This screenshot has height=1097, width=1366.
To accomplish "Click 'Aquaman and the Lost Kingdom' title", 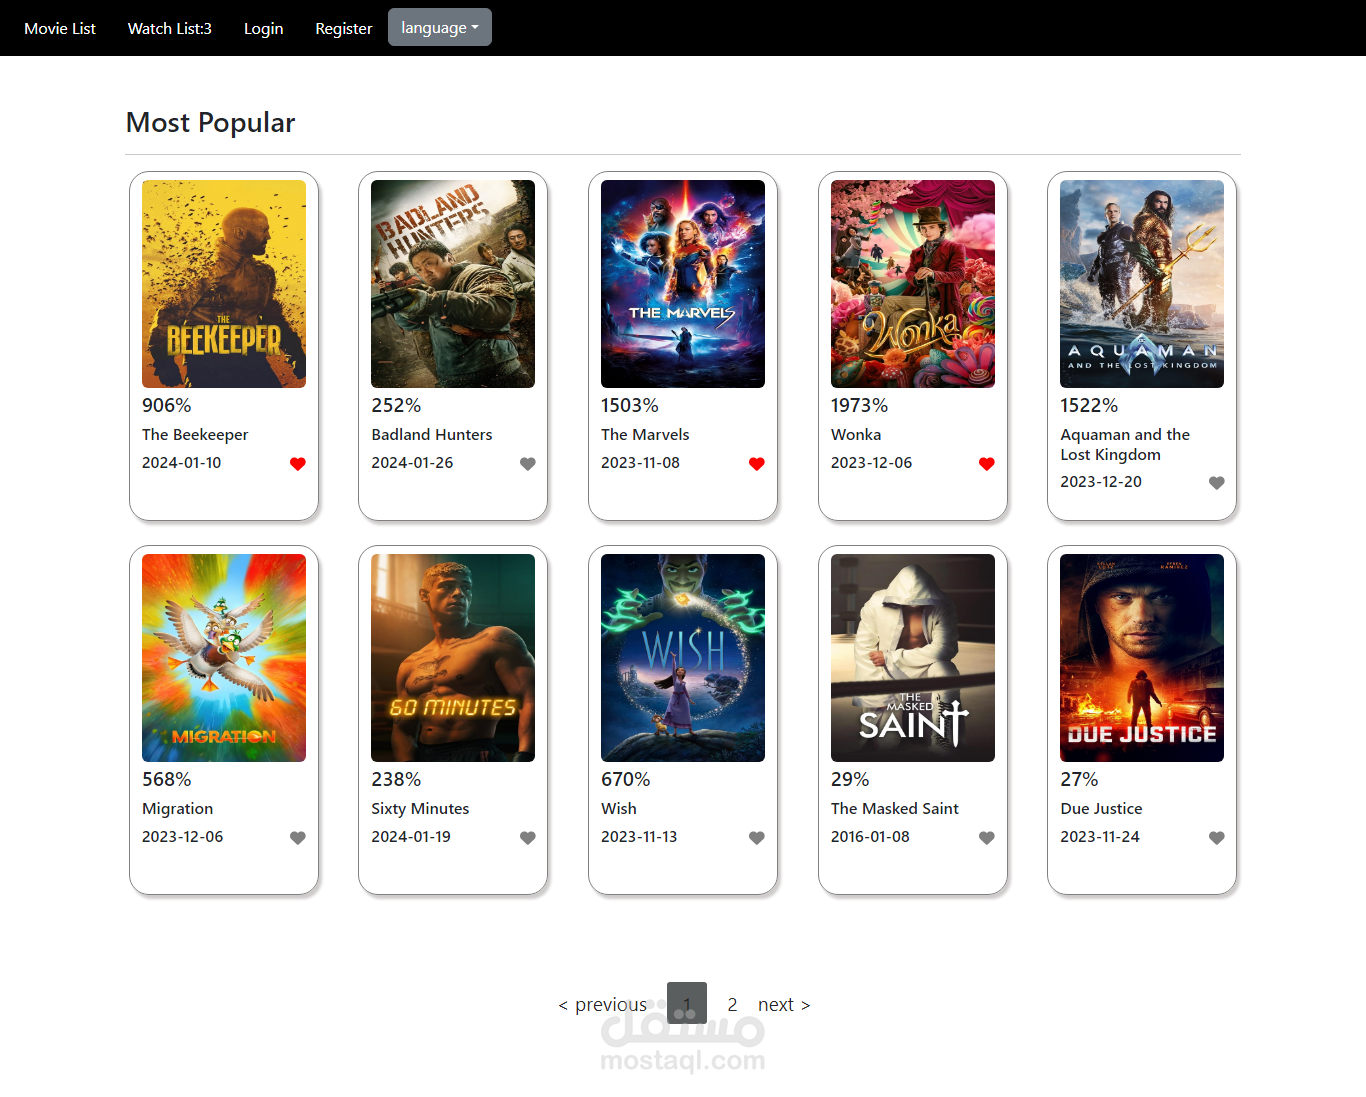I will [1125, 445].
